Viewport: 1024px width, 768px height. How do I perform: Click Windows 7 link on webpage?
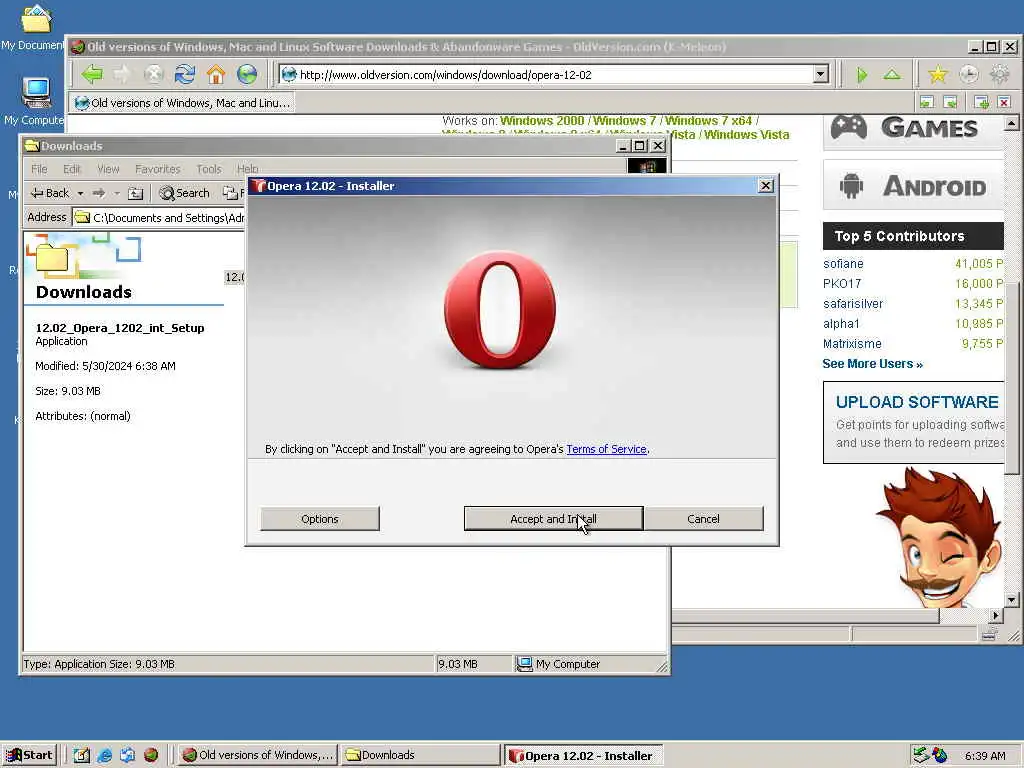click(624, 121)
